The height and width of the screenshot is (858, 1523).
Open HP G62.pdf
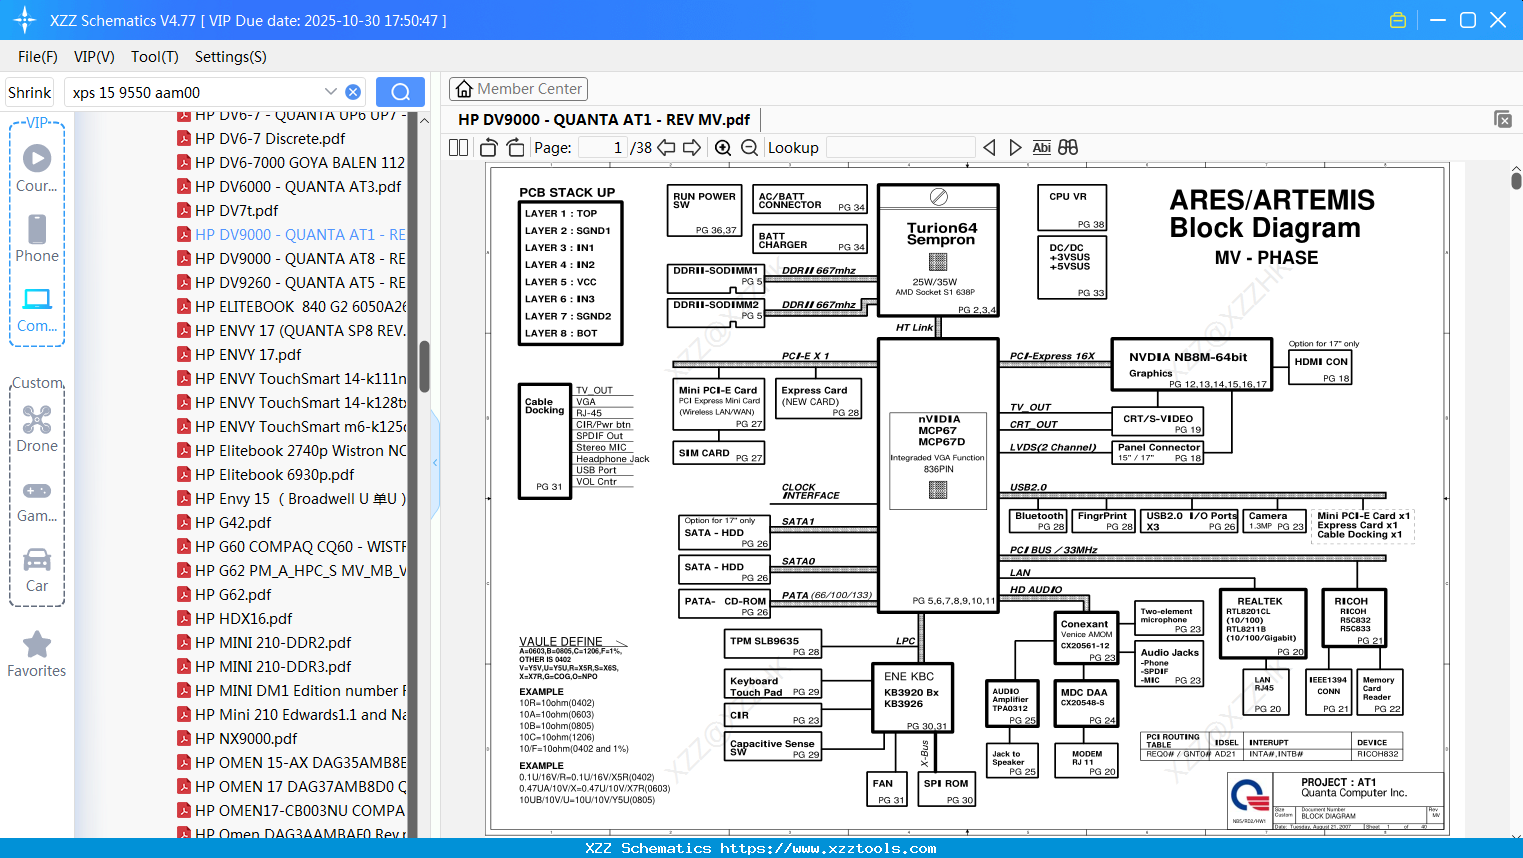point(233,595)
